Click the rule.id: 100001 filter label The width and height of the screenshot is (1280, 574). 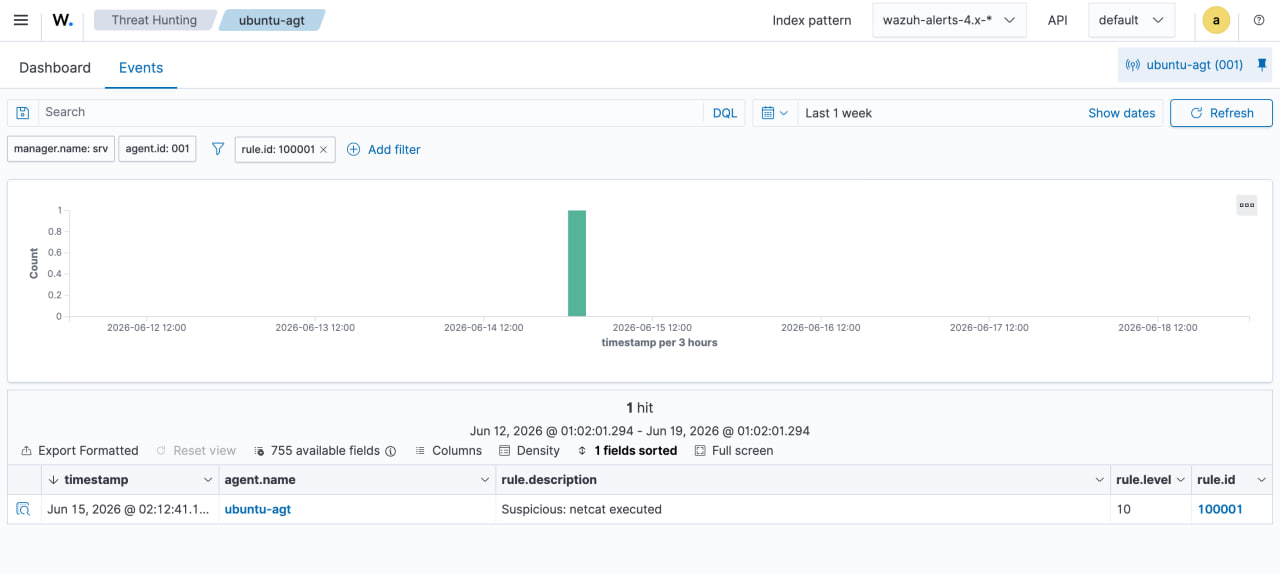coord(278,149)
